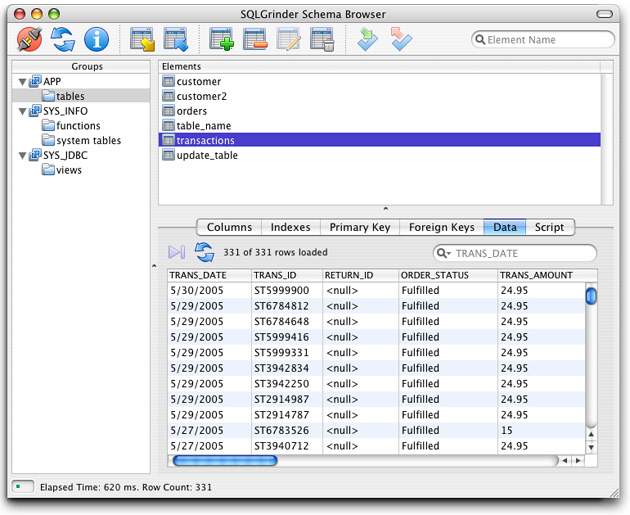Switch to the Columns tab

coord(229,227)
